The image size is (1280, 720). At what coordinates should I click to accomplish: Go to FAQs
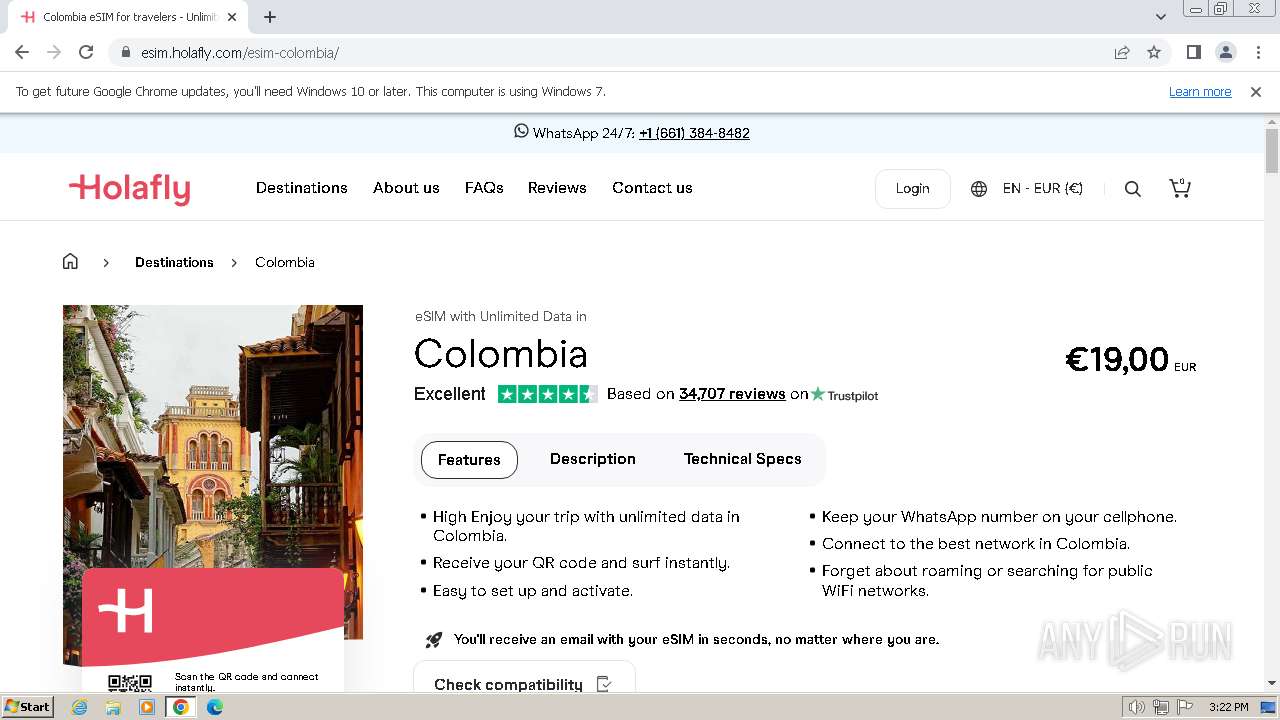[x=484, y=188]
